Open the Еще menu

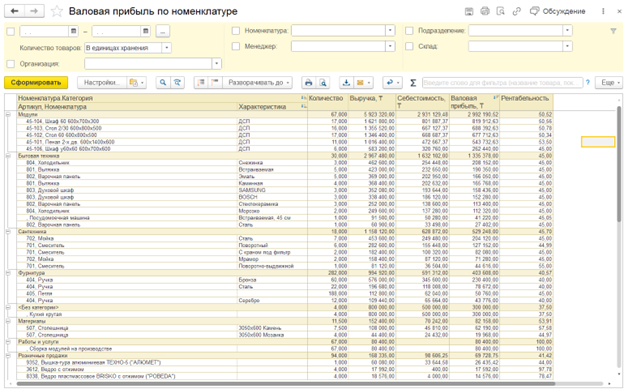point(609,82)
